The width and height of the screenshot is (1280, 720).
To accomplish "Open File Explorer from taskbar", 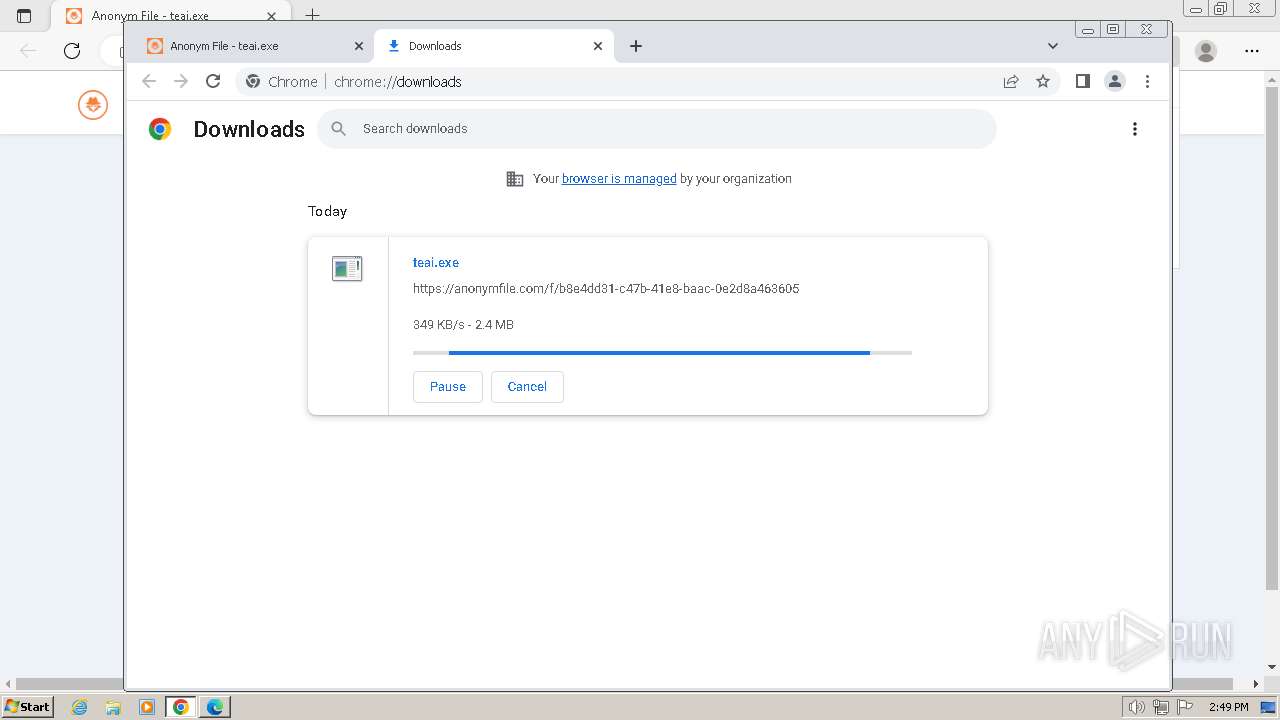I will 113,707.
